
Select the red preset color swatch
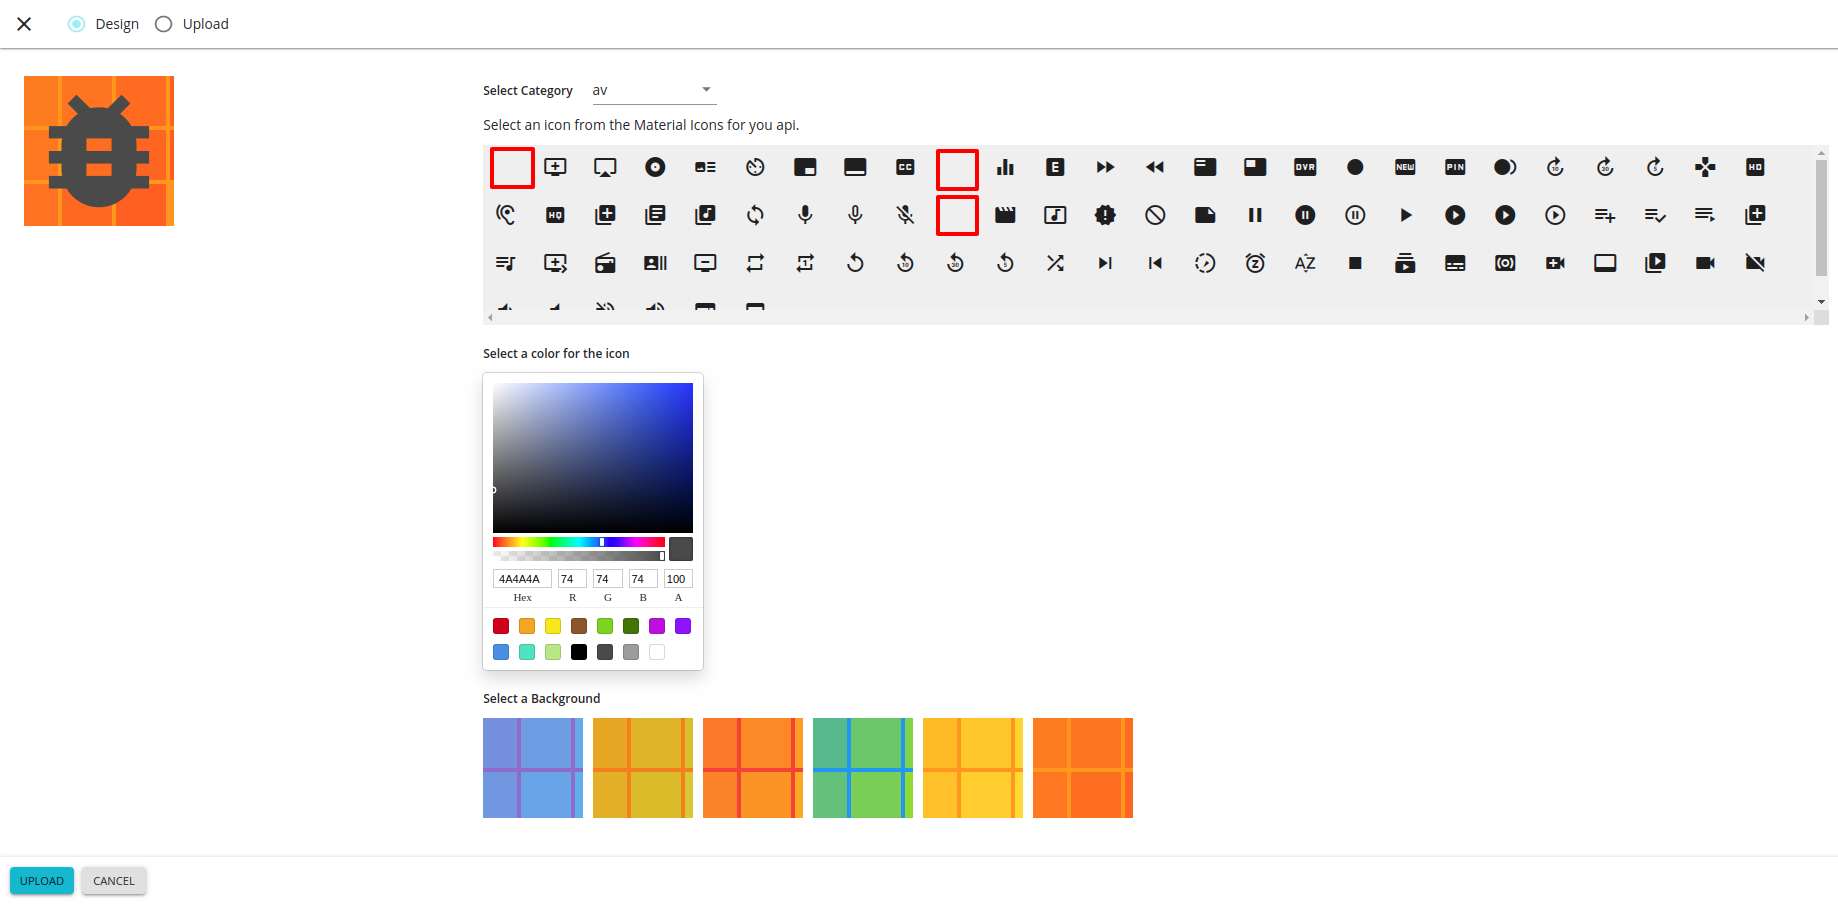coord(501,626)
